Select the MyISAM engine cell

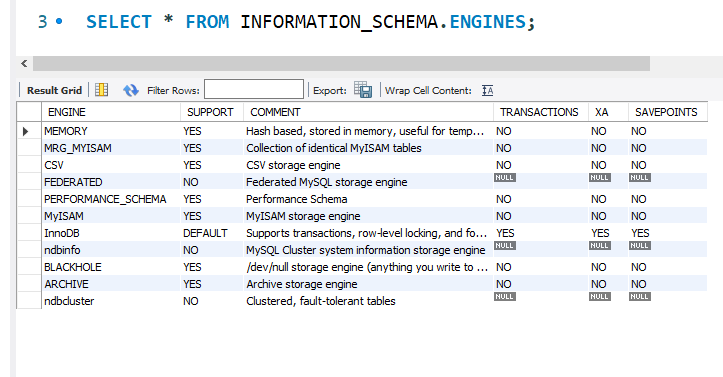point(111,216)
